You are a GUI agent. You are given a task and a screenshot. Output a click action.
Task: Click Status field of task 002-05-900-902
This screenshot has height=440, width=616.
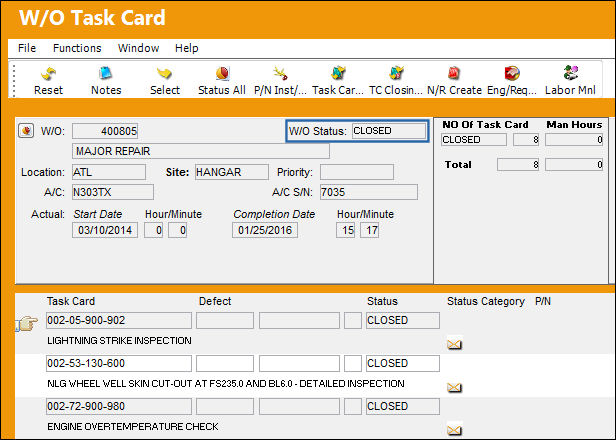point(403,321)
